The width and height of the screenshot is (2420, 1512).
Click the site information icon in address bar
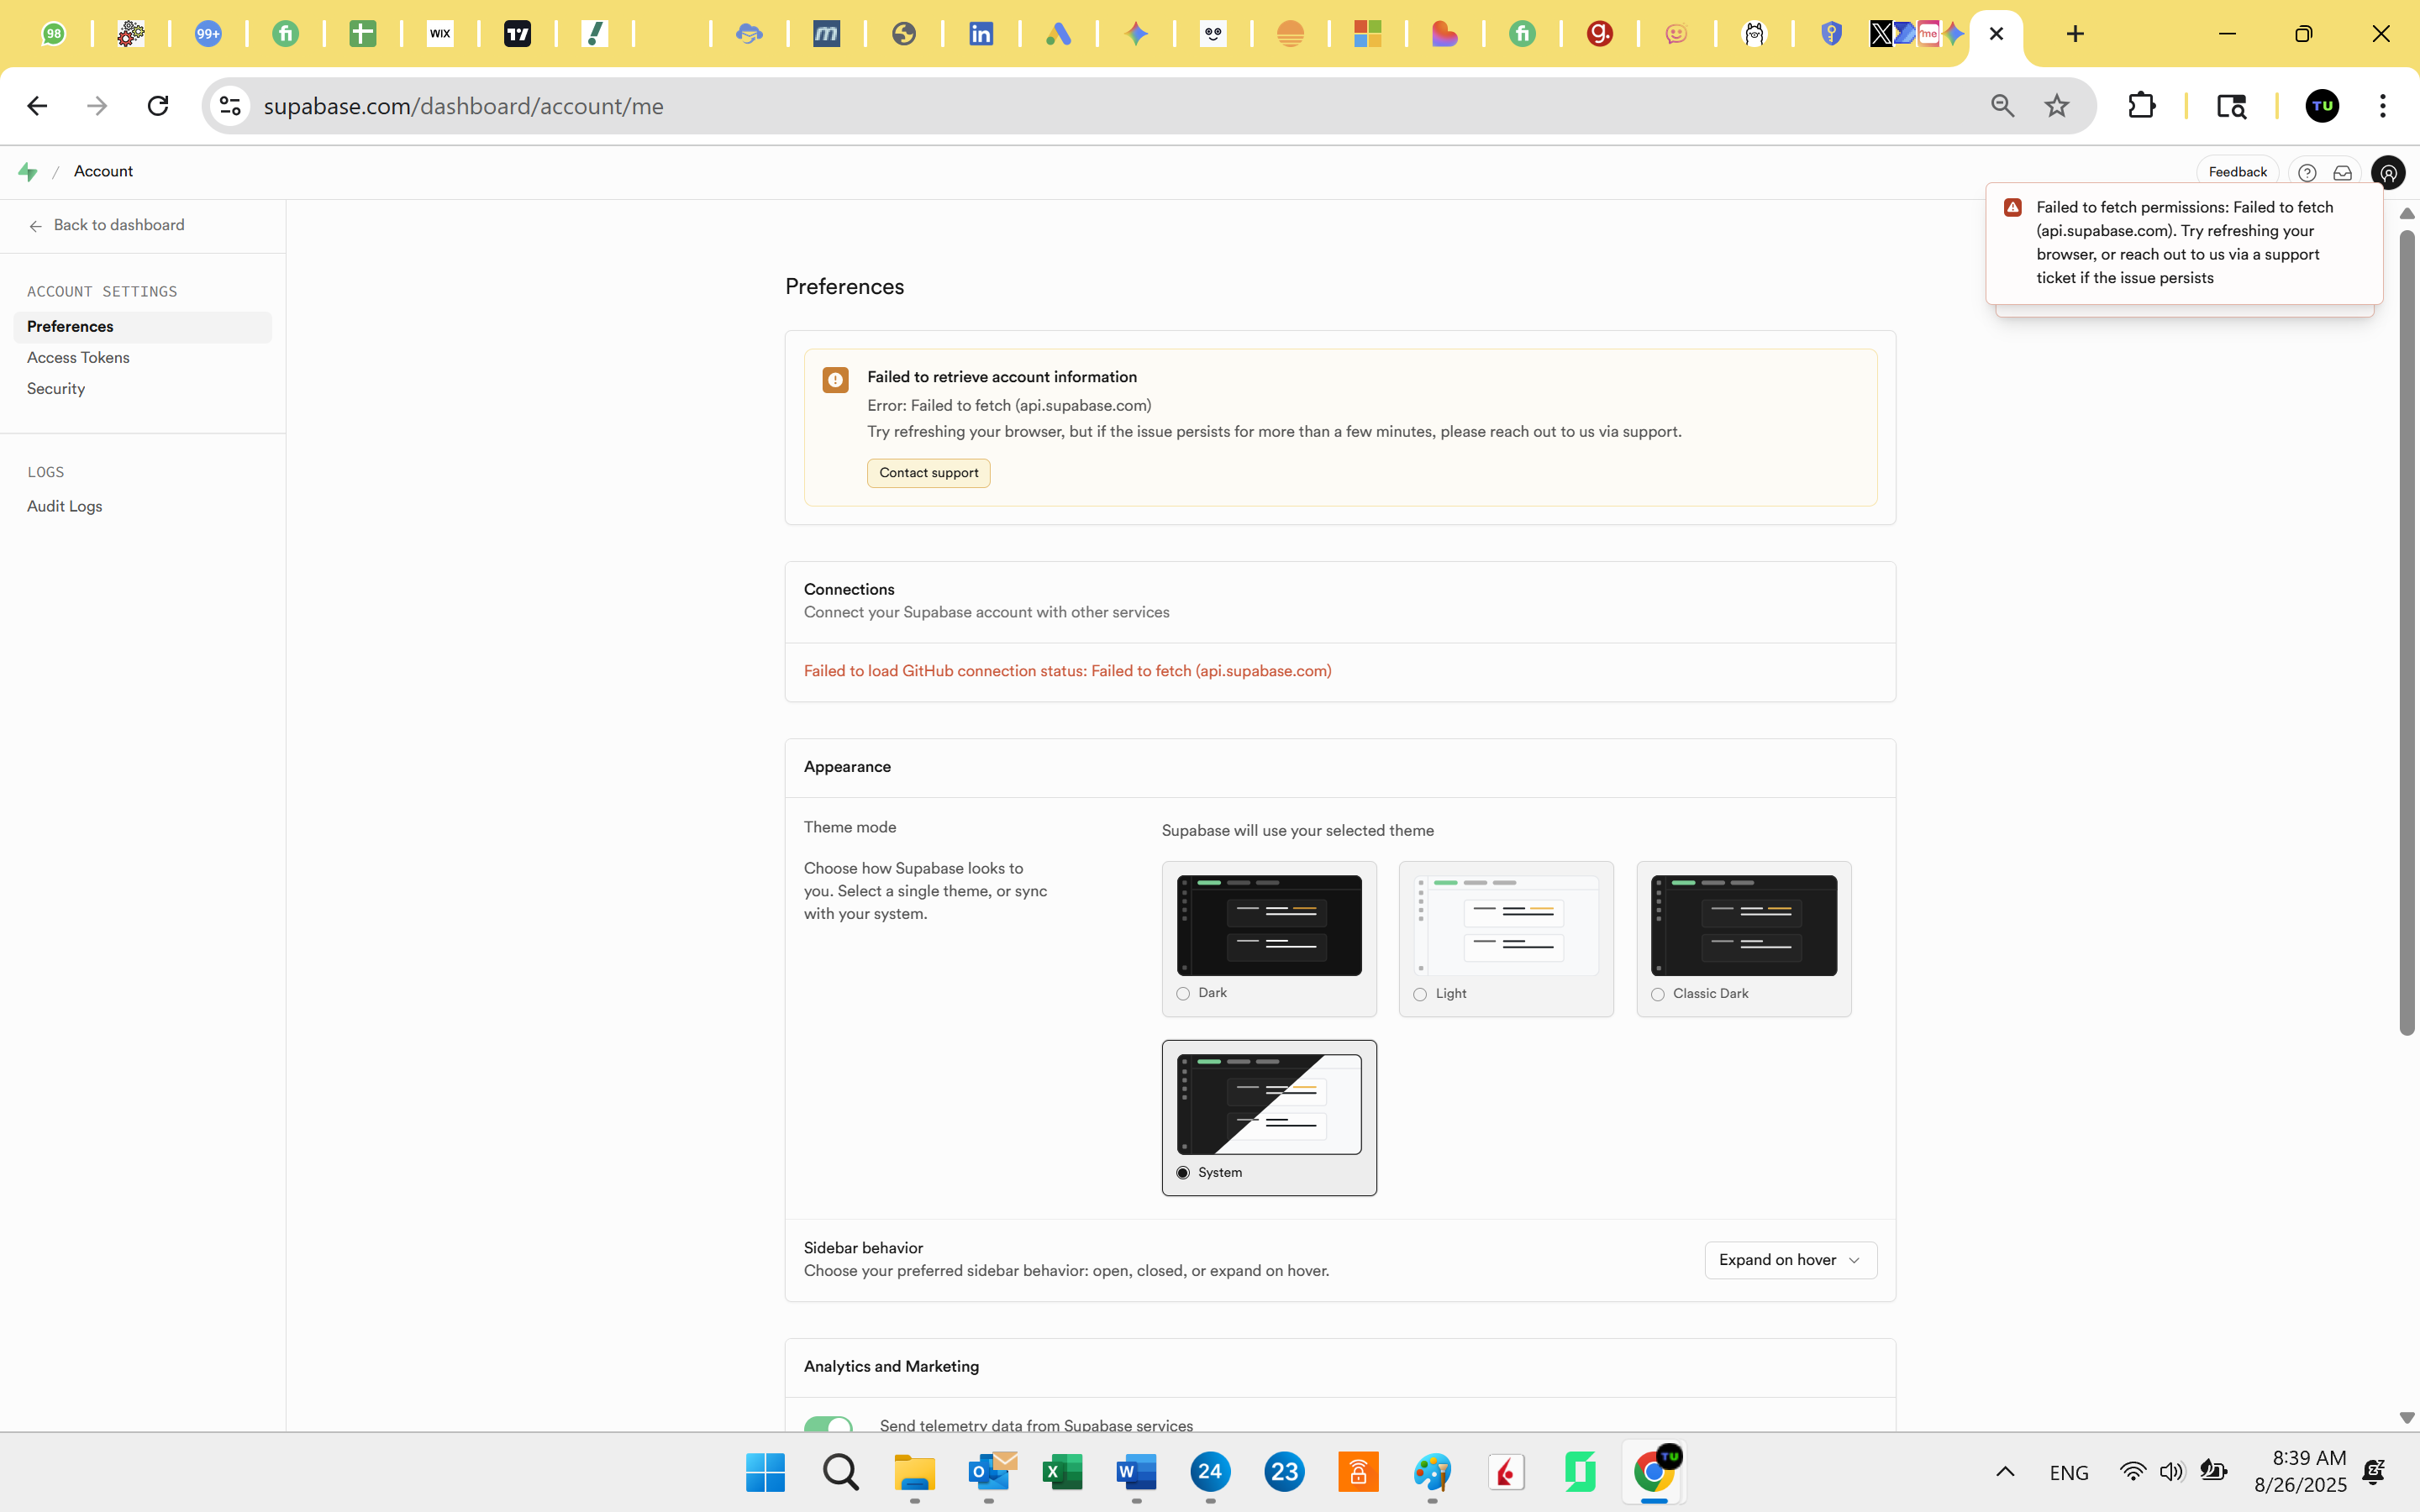coord(230,106)
